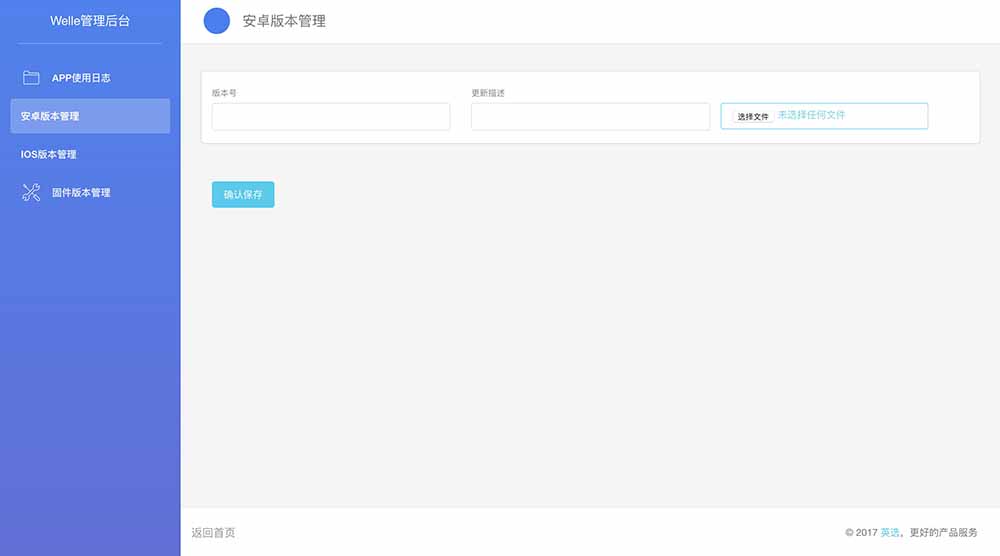Open the APP使用日志 sidebar menu item
Image resolution: width=1000 pixels, height=556 pixels.
tap(81, 78)
